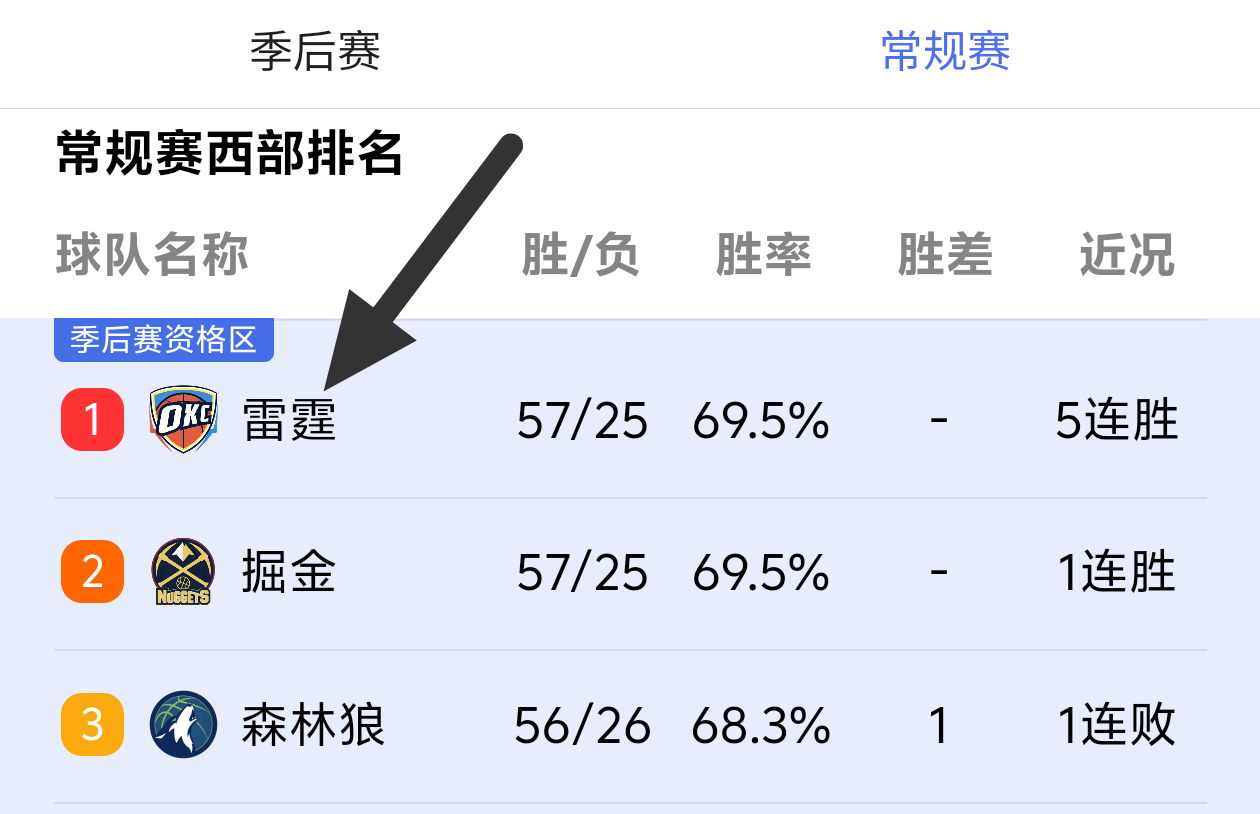The image size is (1260, 814).
Task: Sort by the 胜差 column header
Action: (x=945, y=256)
